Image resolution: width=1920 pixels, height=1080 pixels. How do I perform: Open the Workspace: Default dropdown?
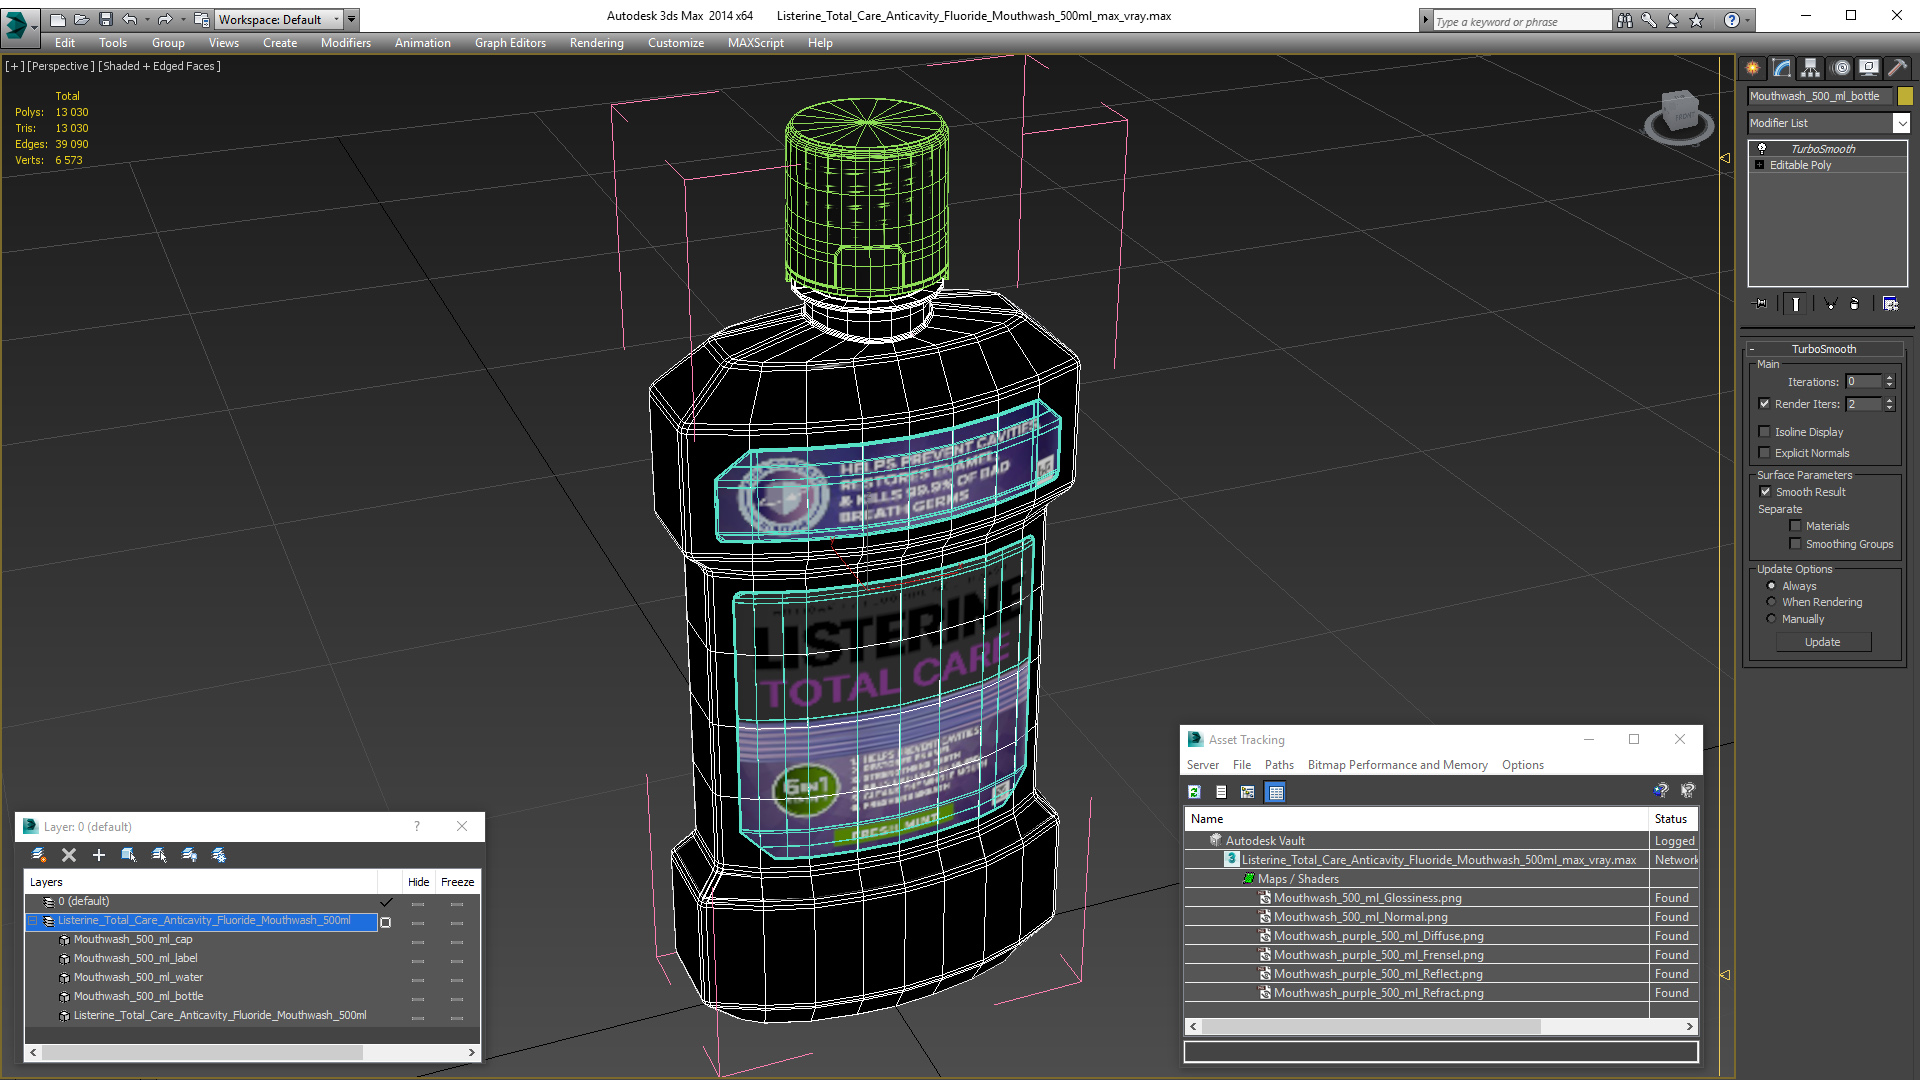pos(280,19)
